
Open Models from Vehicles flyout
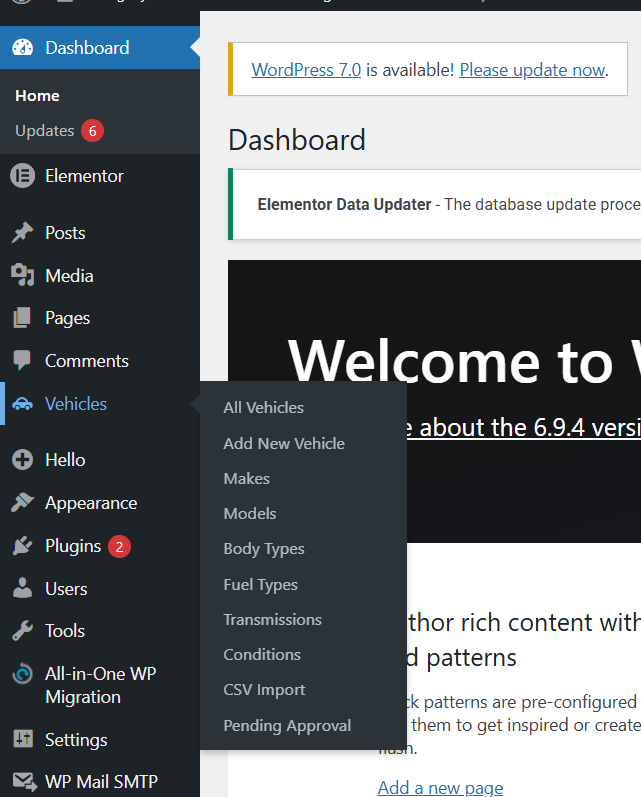pyautogui.click(x=250, y=513)
